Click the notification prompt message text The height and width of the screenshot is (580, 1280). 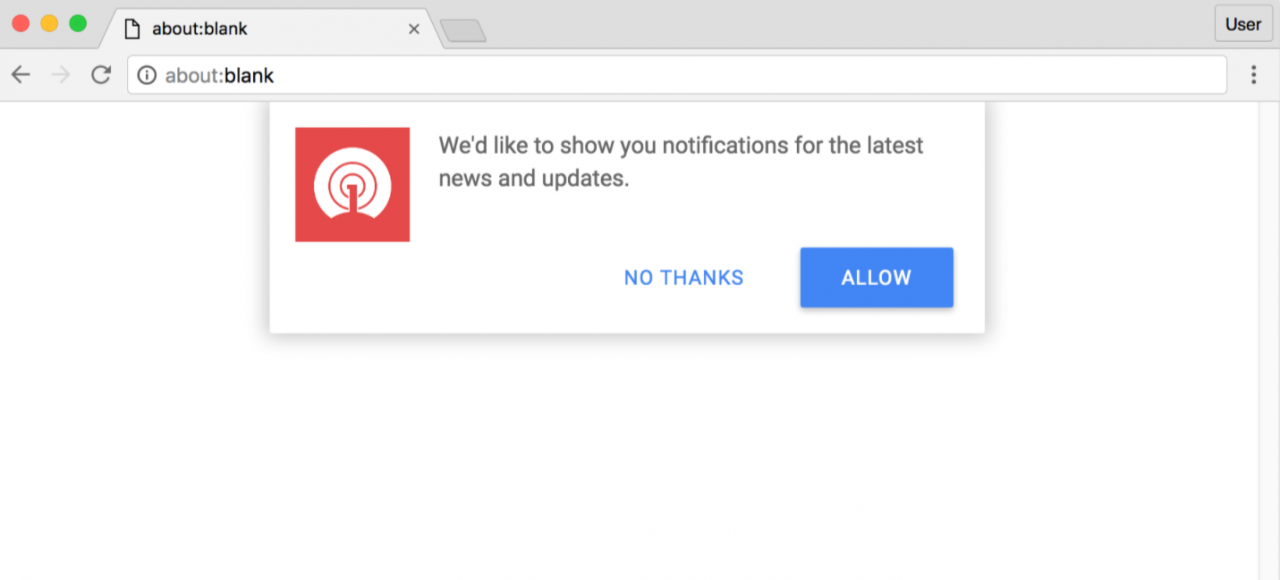click(x=680, y=162)
